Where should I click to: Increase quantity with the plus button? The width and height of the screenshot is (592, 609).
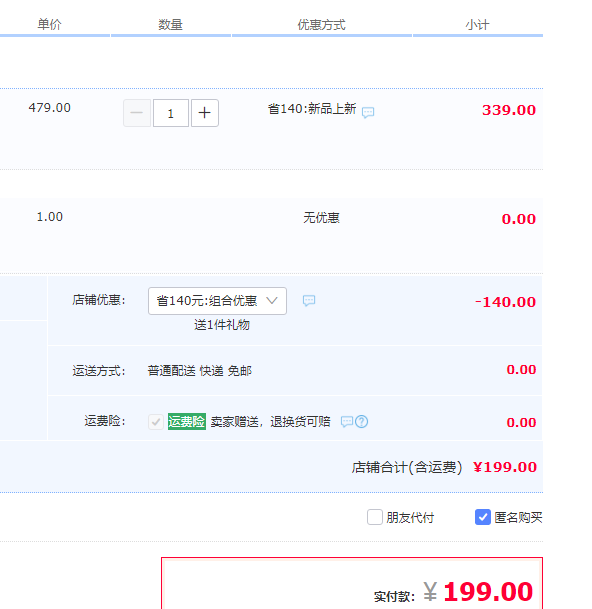205,113
